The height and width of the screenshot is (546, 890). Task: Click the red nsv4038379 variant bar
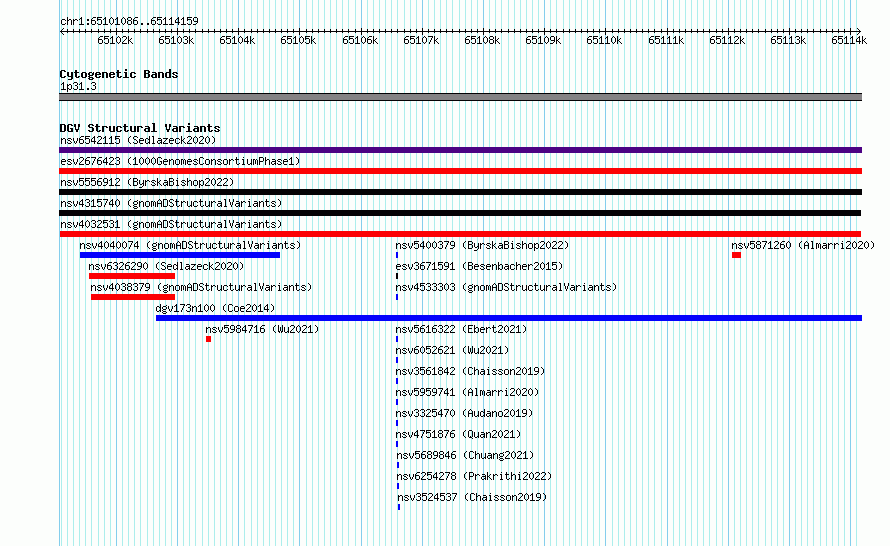click(x=133, y=297)
